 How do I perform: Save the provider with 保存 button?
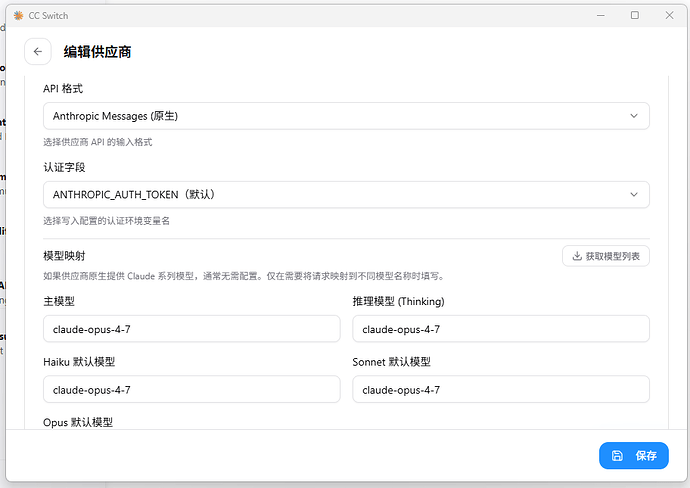pyautogui.click(x=634, y=455)
